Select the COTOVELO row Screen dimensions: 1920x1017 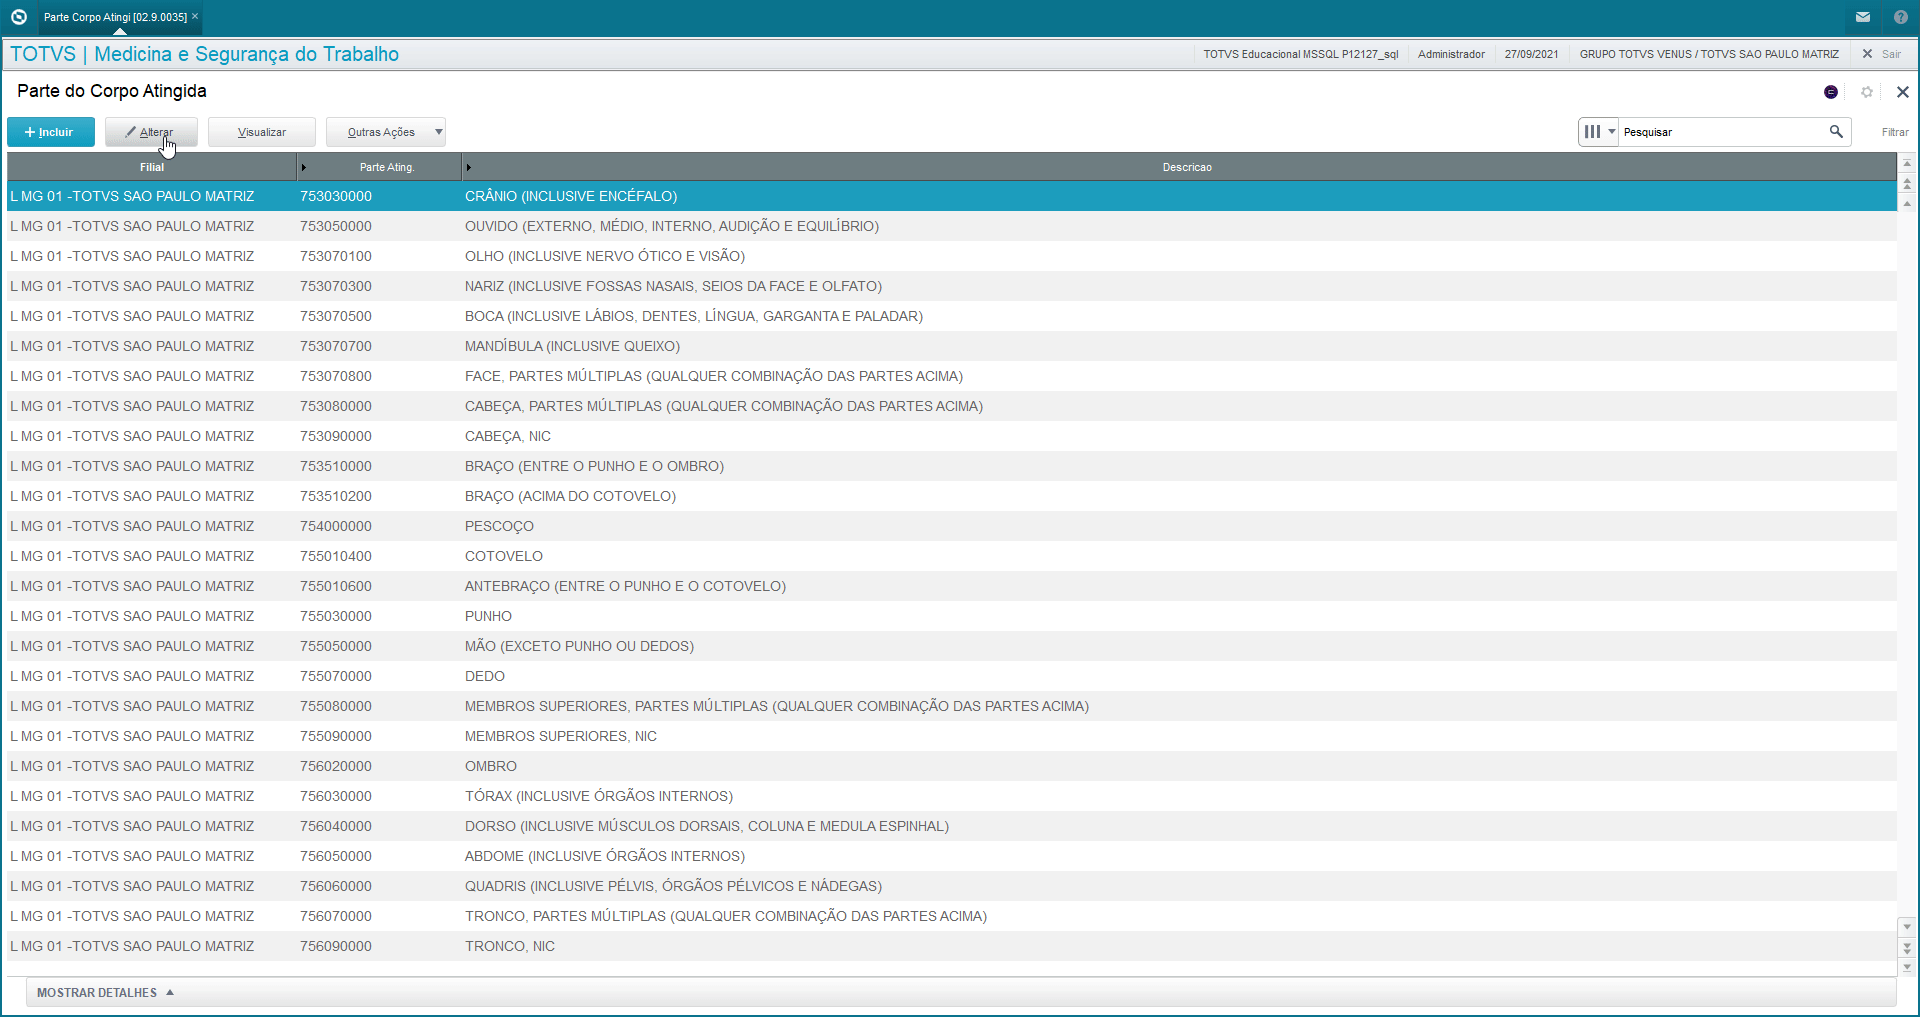click(x=952, y=556)
